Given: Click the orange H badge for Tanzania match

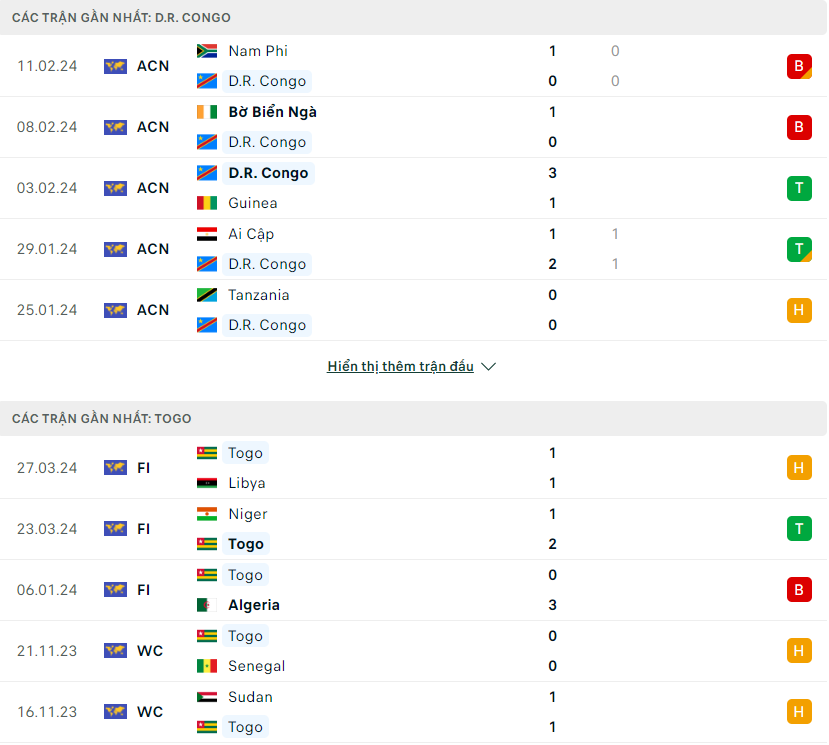Looking at the screenshot, I should pos(799,310).
